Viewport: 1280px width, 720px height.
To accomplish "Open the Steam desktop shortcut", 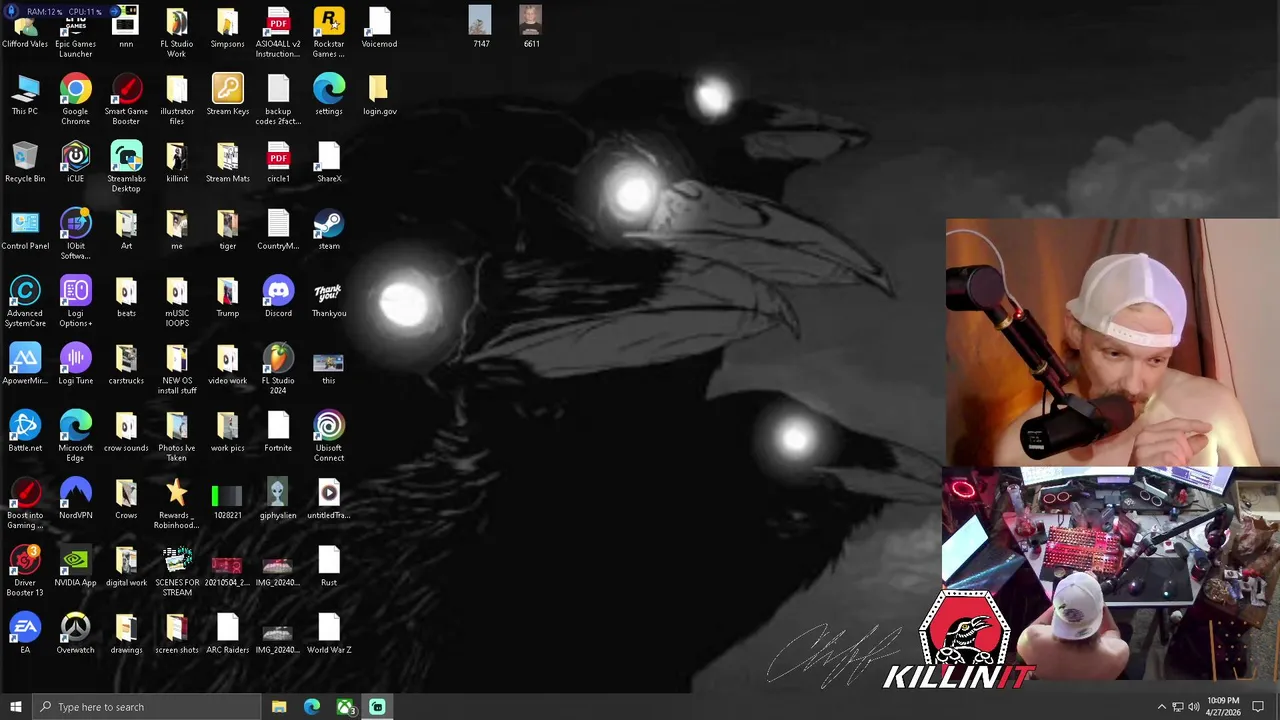I will coord(329,229).
